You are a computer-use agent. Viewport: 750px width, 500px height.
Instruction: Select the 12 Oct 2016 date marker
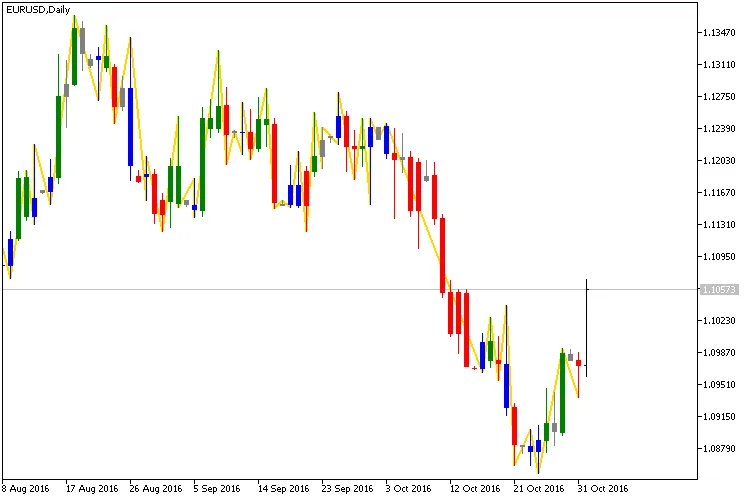pos(475,489)
